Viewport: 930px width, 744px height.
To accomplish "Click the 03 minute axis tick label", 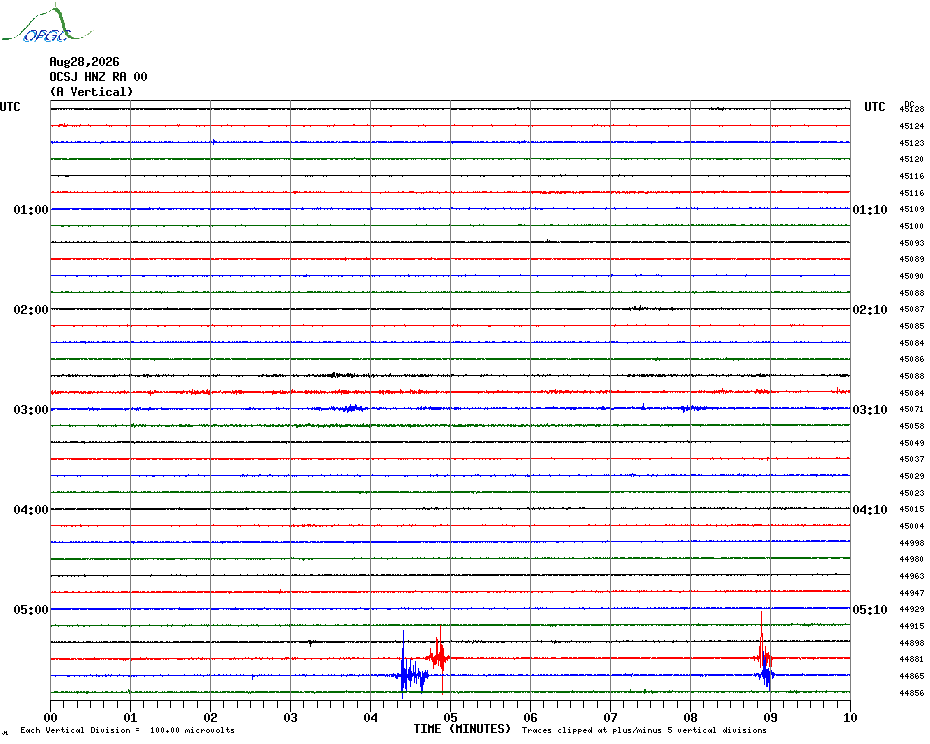I will coord(291,717).
